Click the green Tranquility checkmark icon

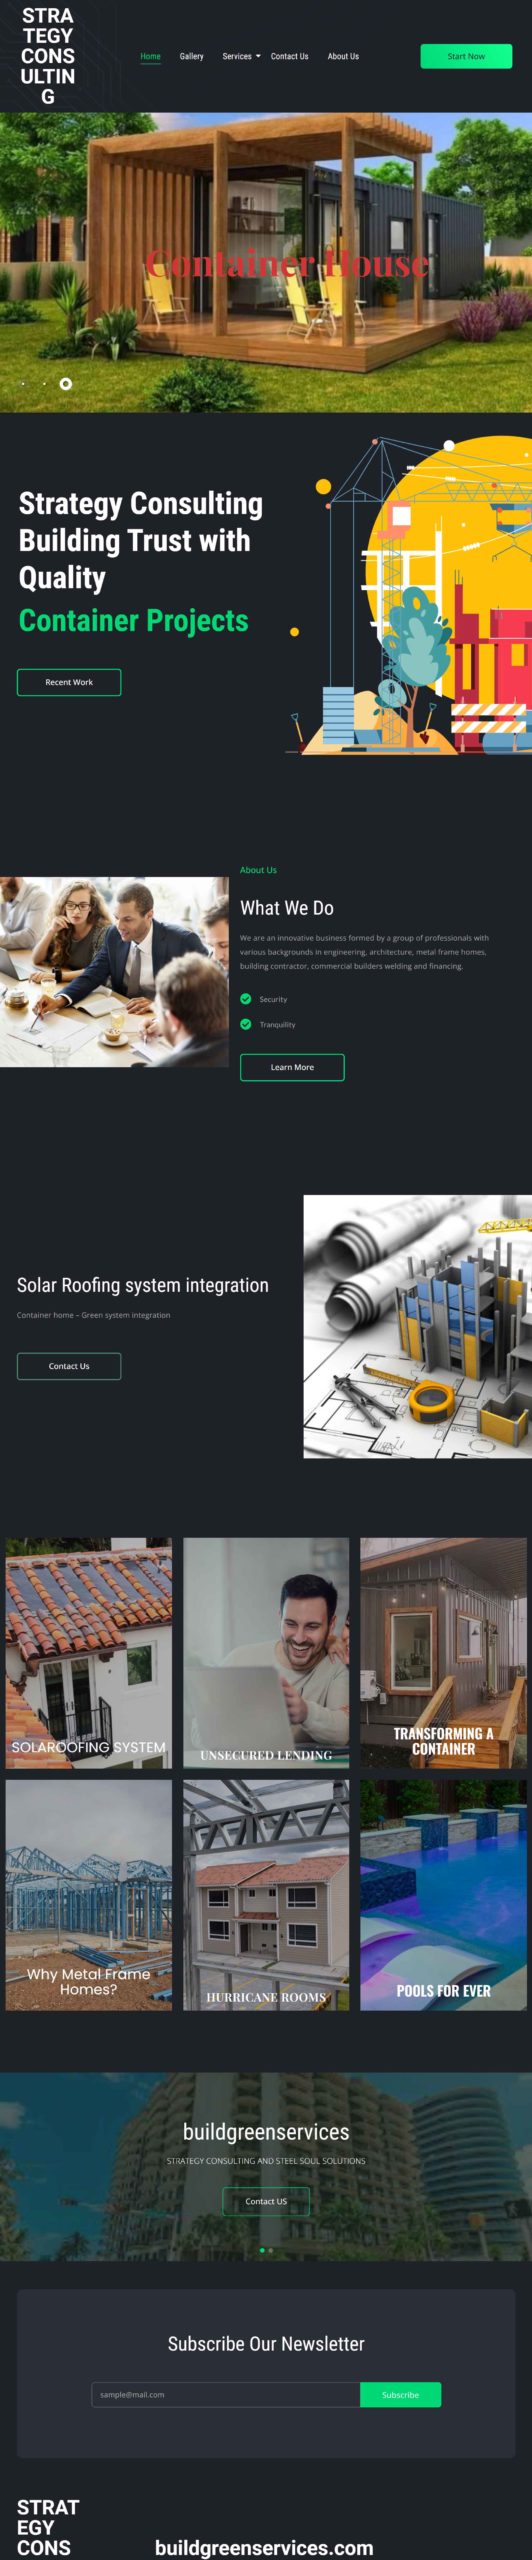pyautogui.click(x=246, y=1024)
